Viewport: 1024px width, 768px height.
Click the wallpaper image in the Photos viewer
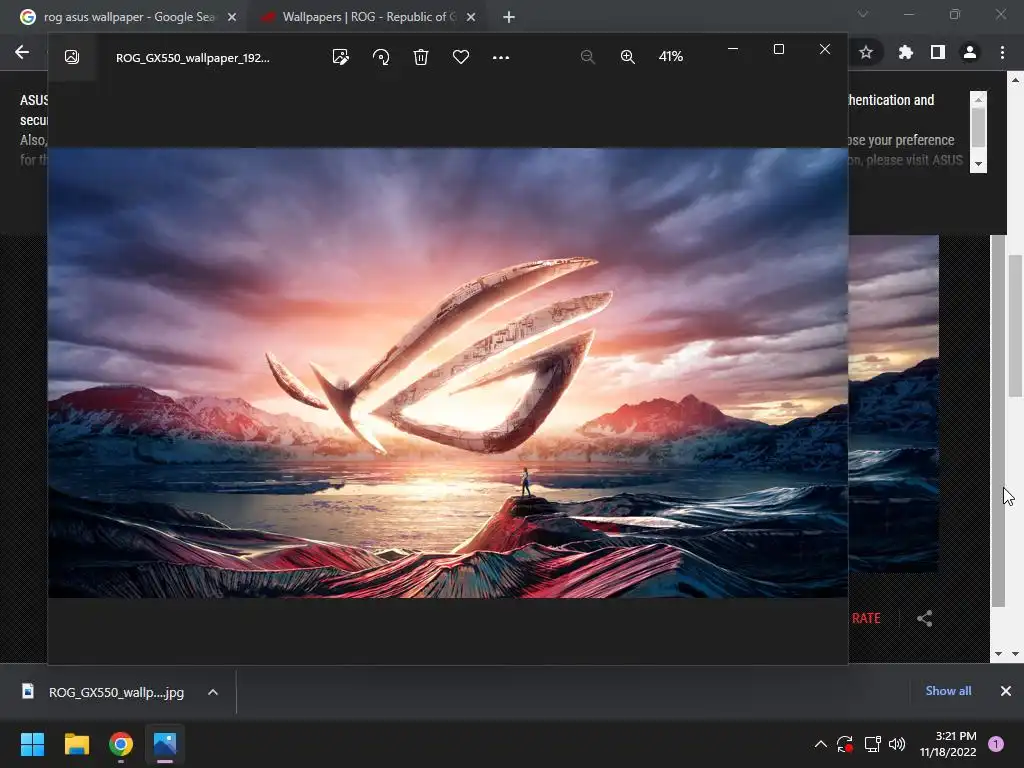448,373
